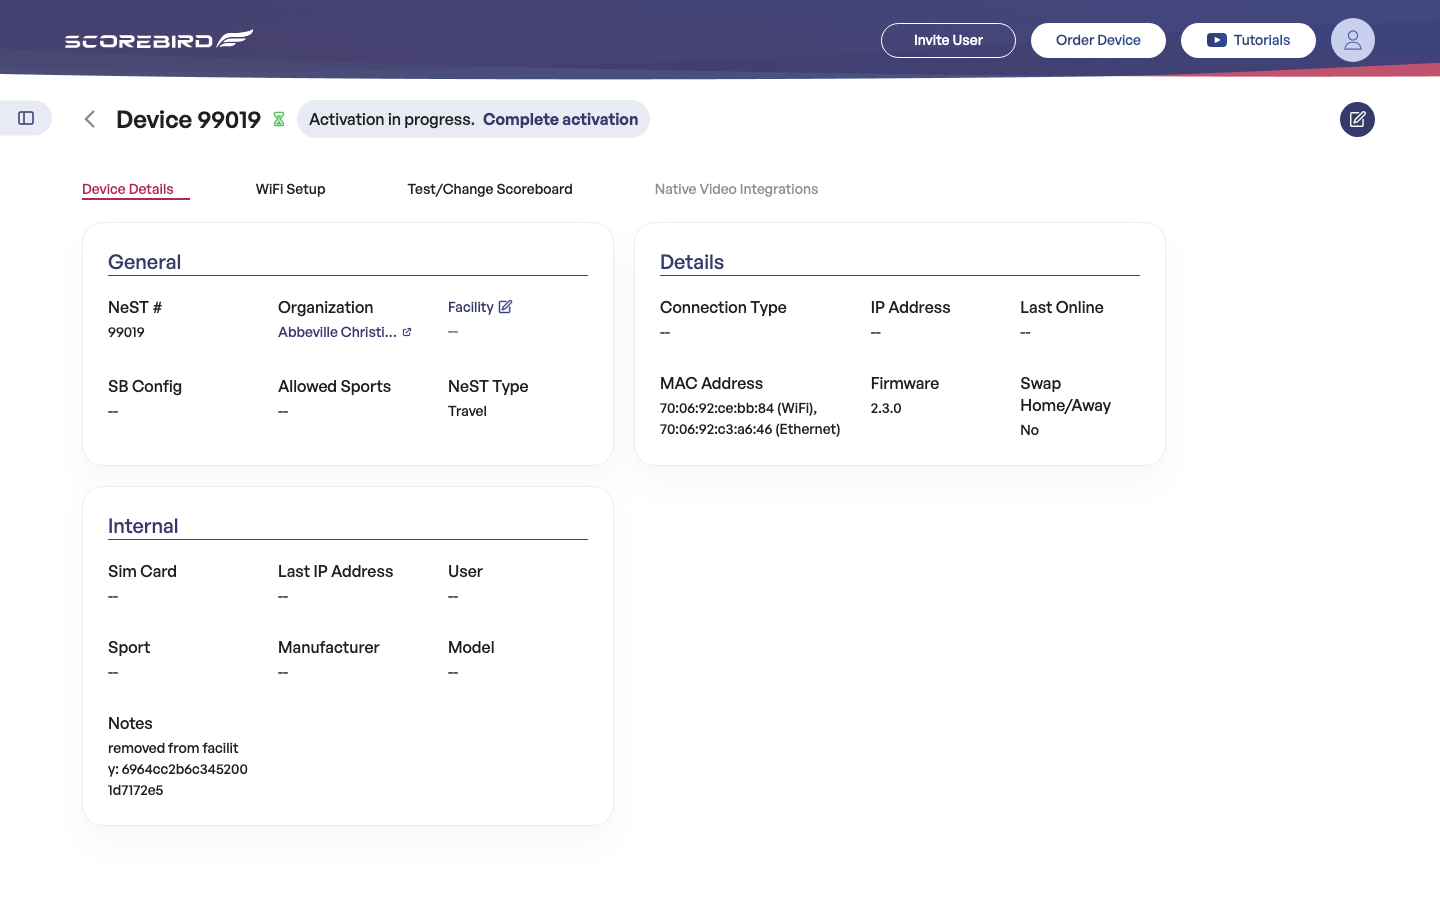Open the edit device pencil button
The image size is (1440, 900).
click(x=1357, y=119)
